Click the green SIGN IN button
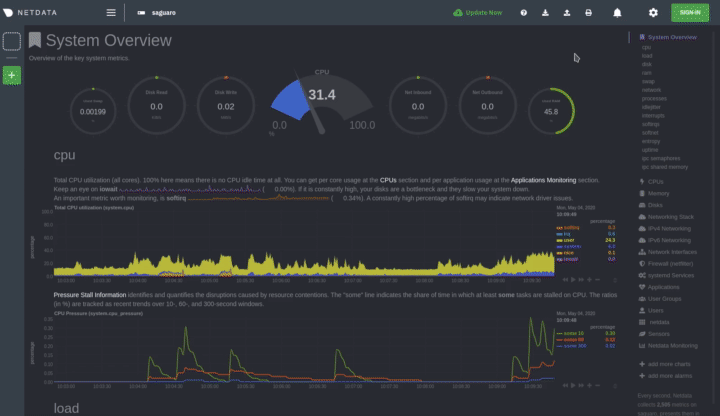 [x=690, y=12]
